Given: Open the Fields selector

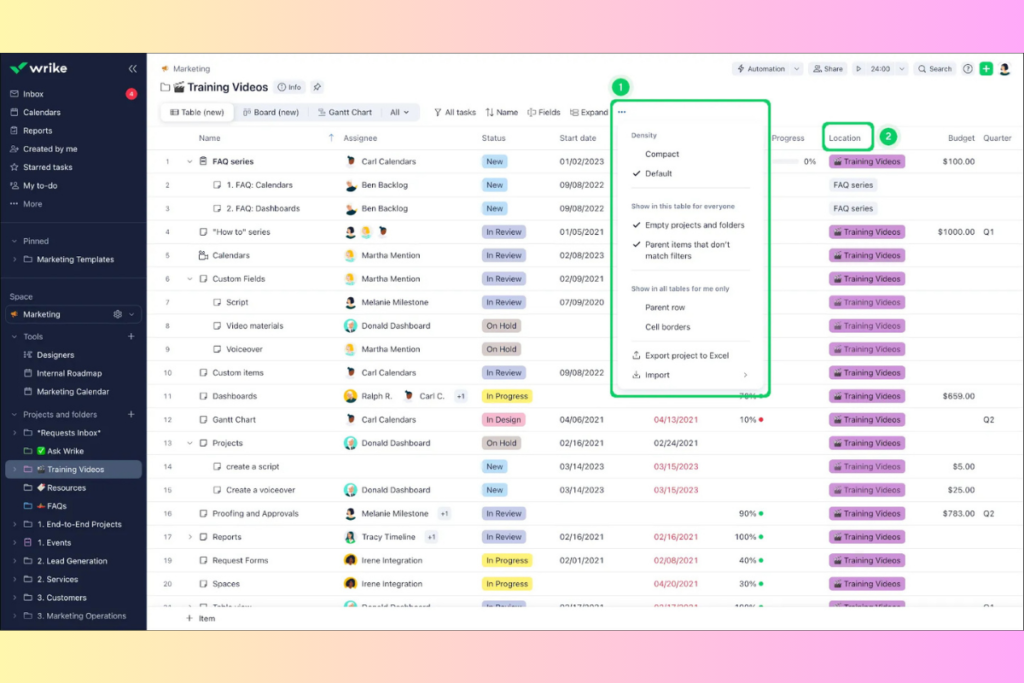Looking at the screenshot, I should [544, 112].
